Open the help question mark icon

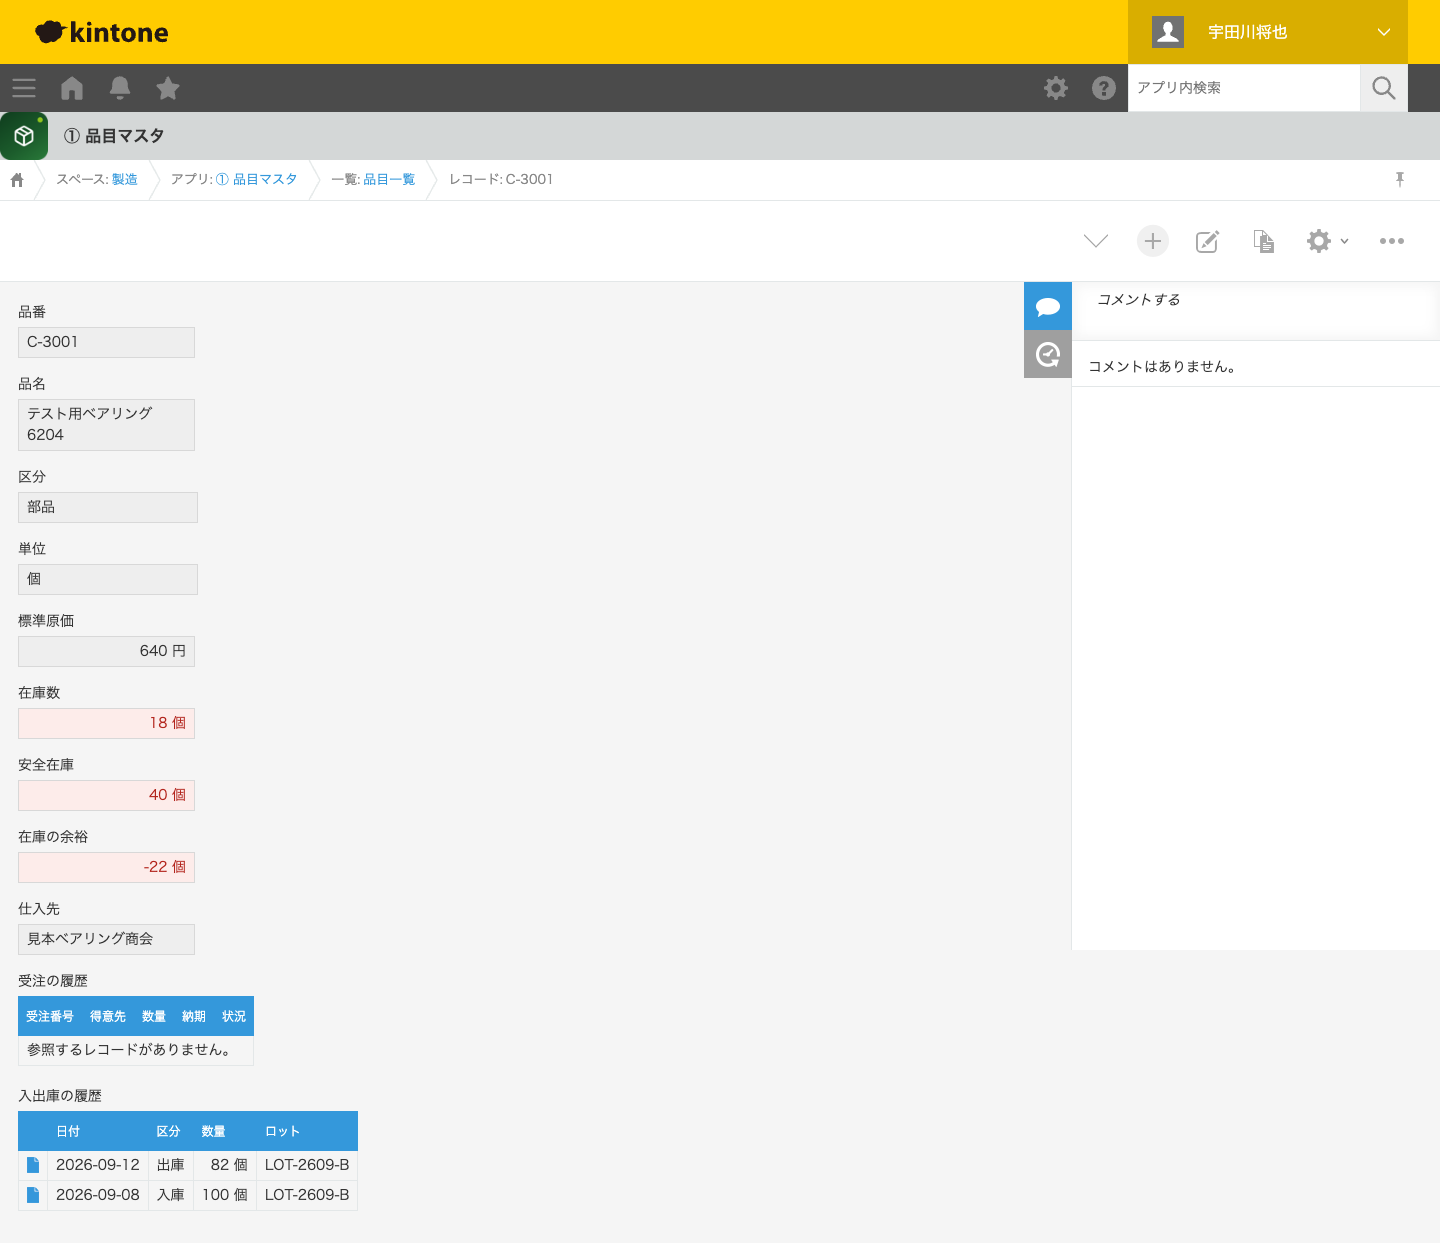point(1104,88)
